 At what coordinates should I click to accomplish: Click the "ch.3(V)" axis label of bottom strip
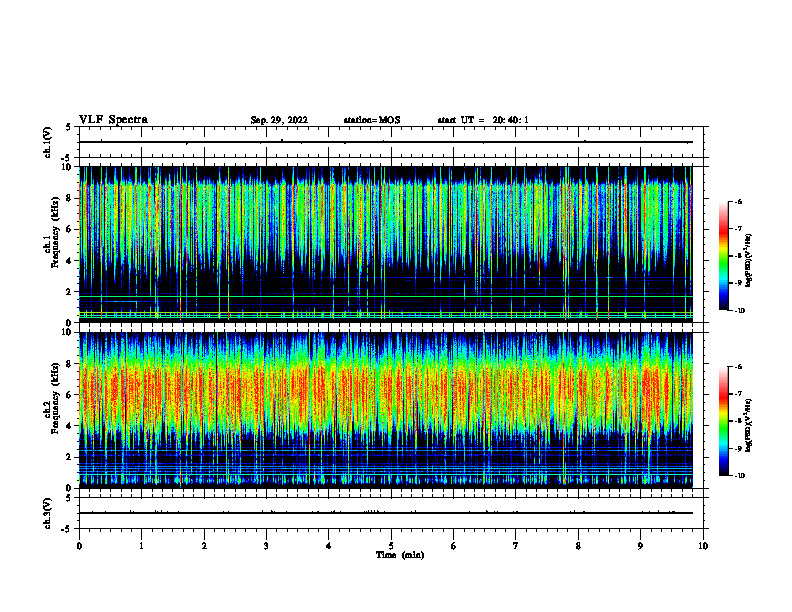47,514
